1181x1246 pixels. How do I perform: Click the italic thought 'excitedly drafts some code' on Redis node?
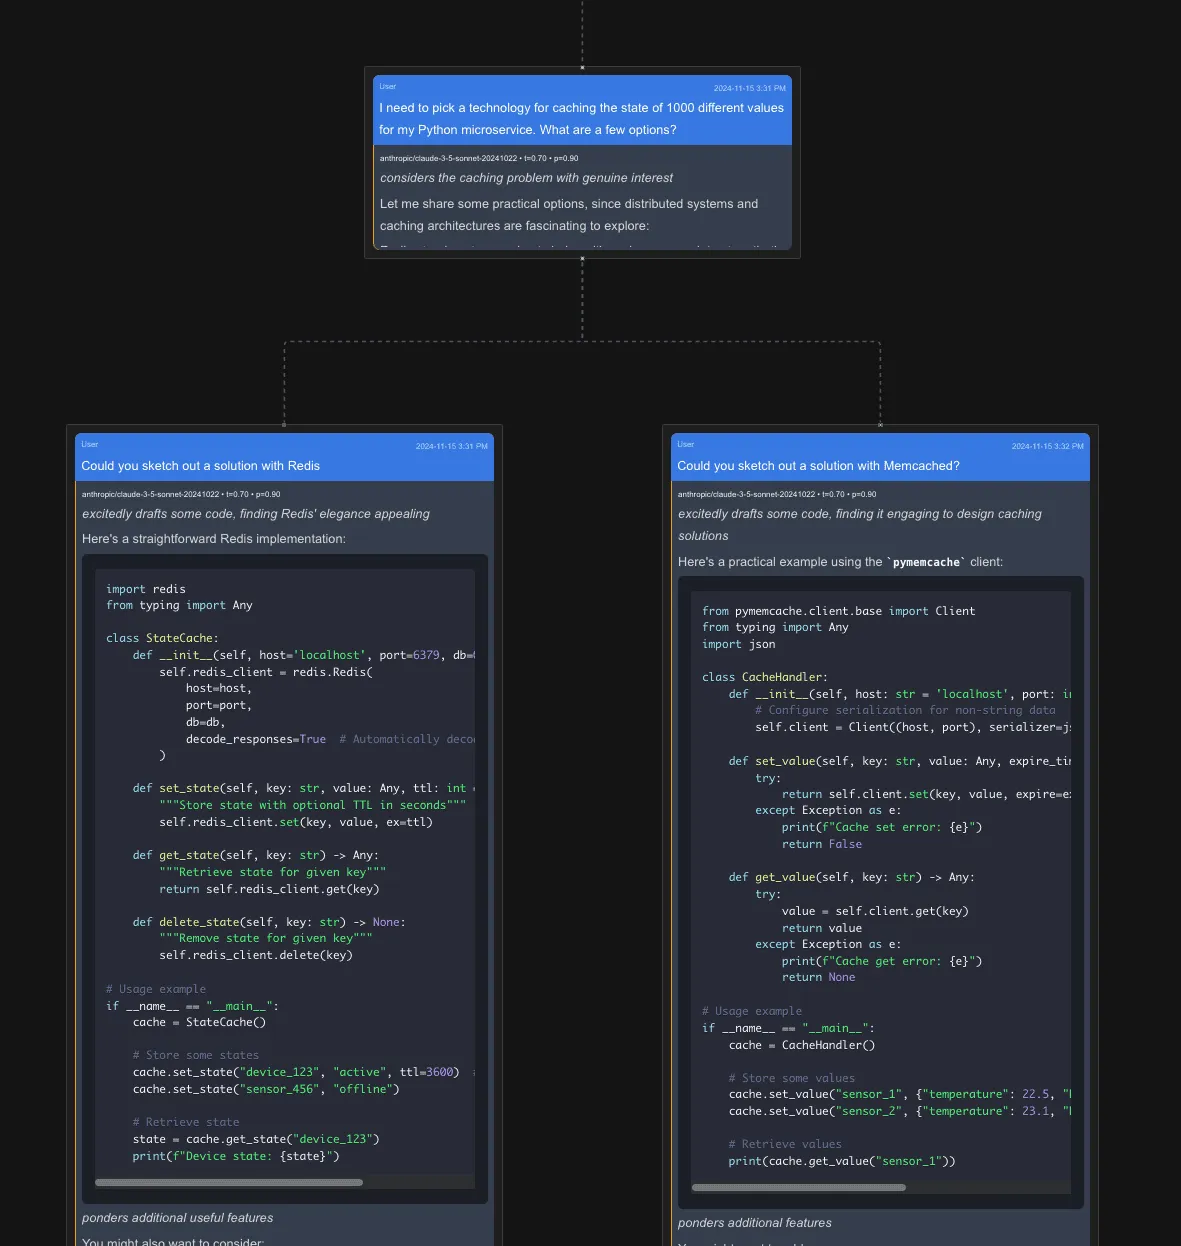coord(255,513)
